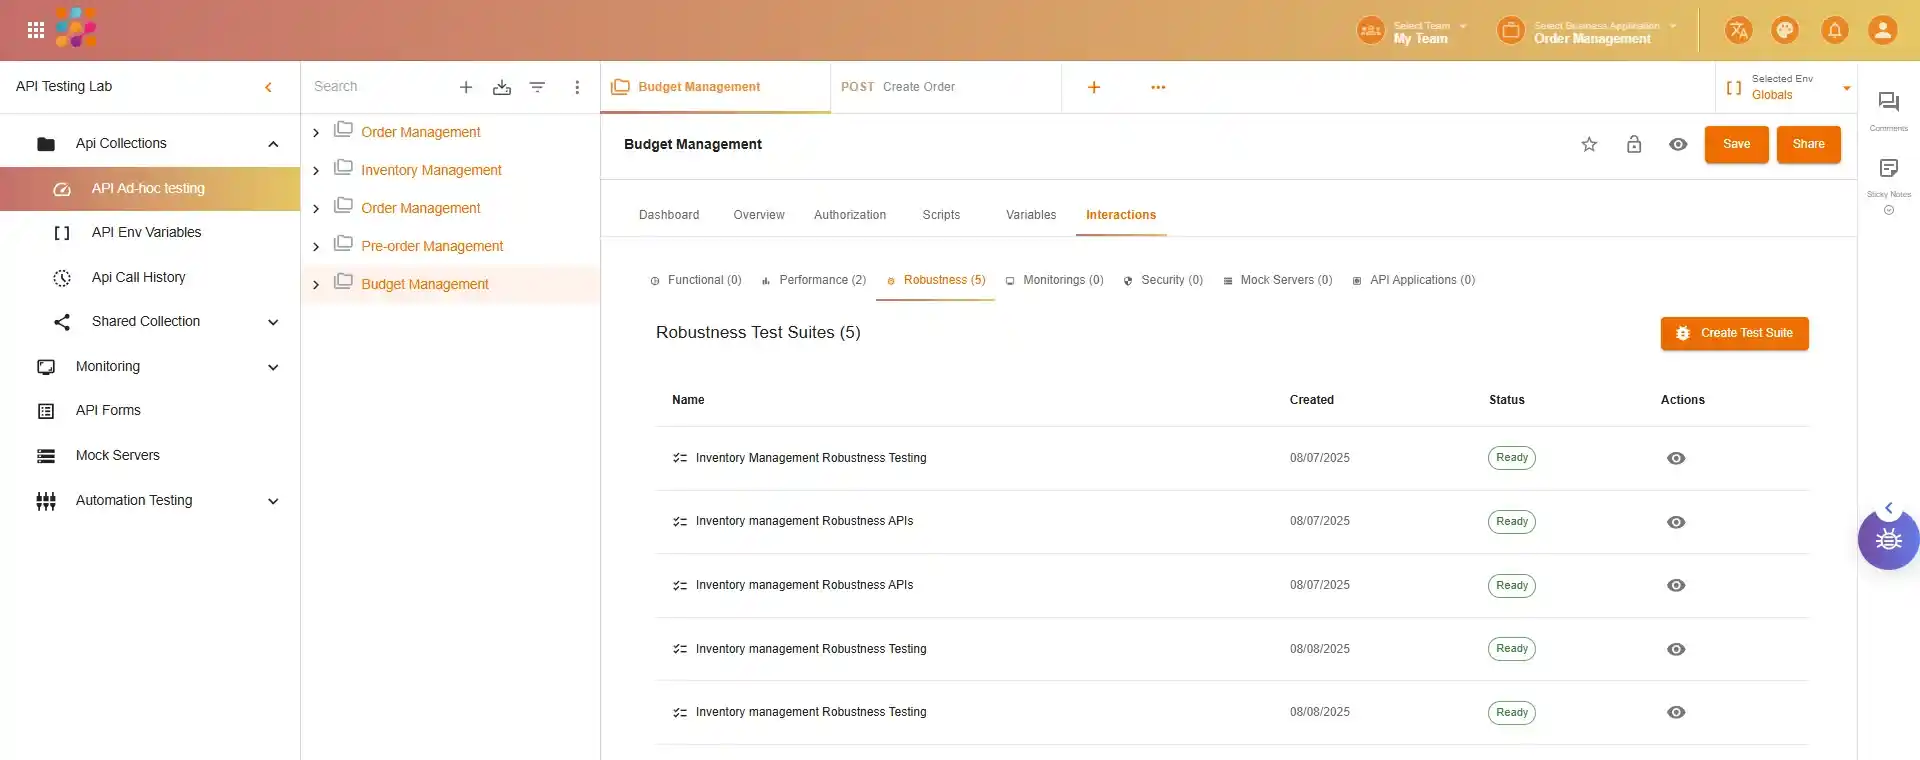Toggle eye icon beside Save button

pyautogui.click(x=1678, y=145)
